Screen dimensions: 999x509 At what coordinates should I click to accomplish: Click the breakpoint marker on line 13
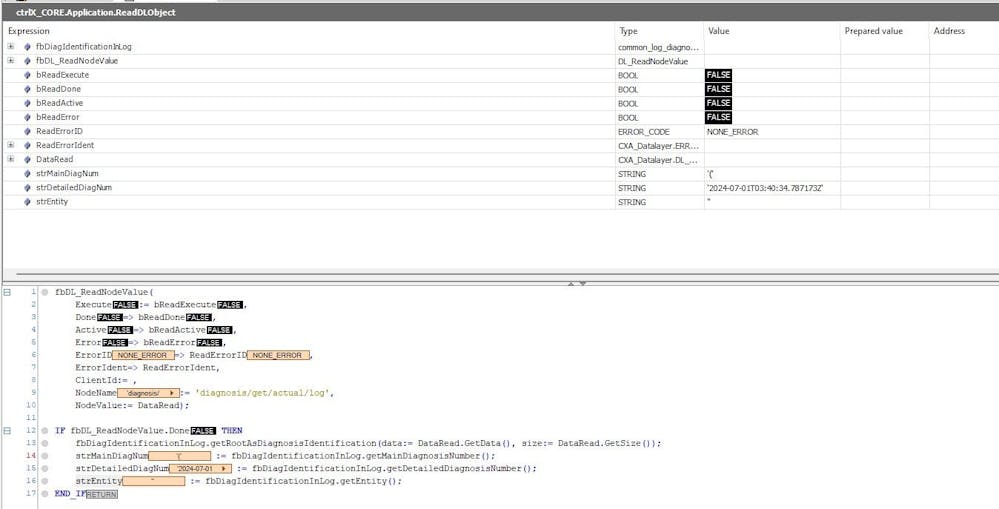coord(45,443)
